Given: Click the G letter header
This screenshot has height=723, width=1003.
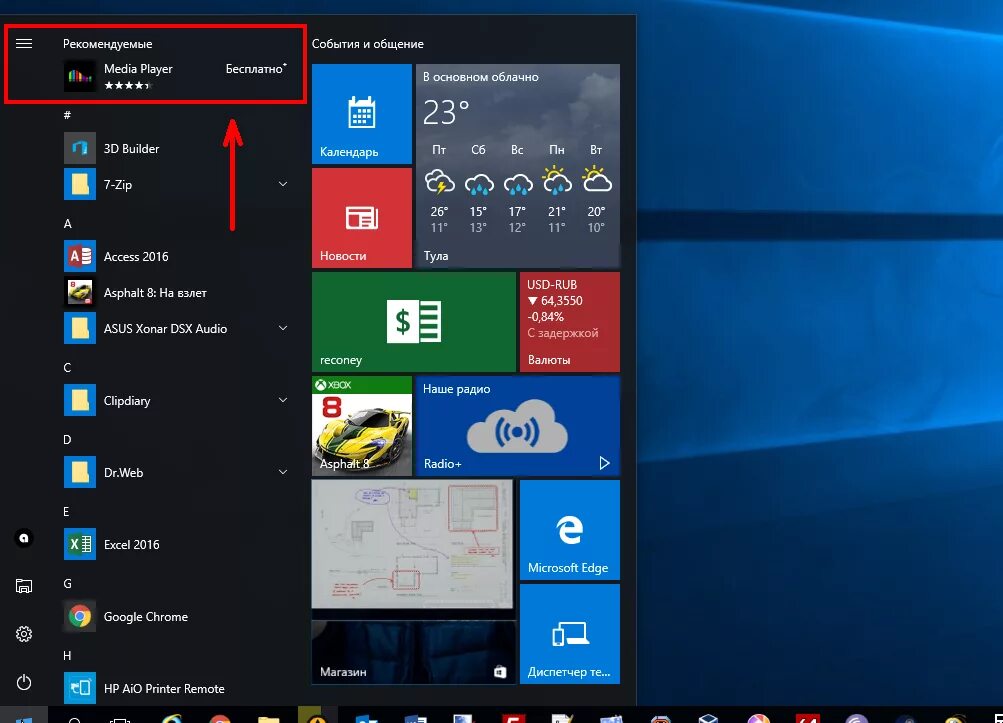Looking at the screenshot, I should tap(67, 584).
